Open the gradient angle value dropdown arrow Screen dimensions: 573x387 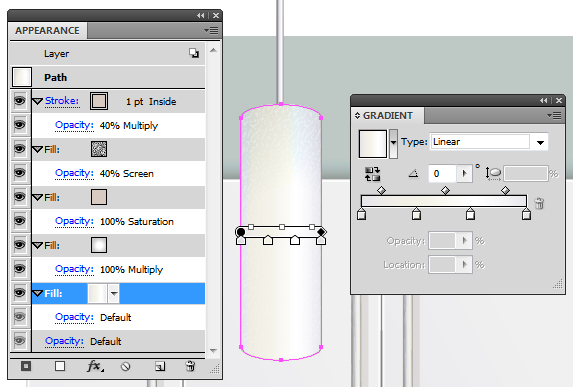[x=464, y=173]
